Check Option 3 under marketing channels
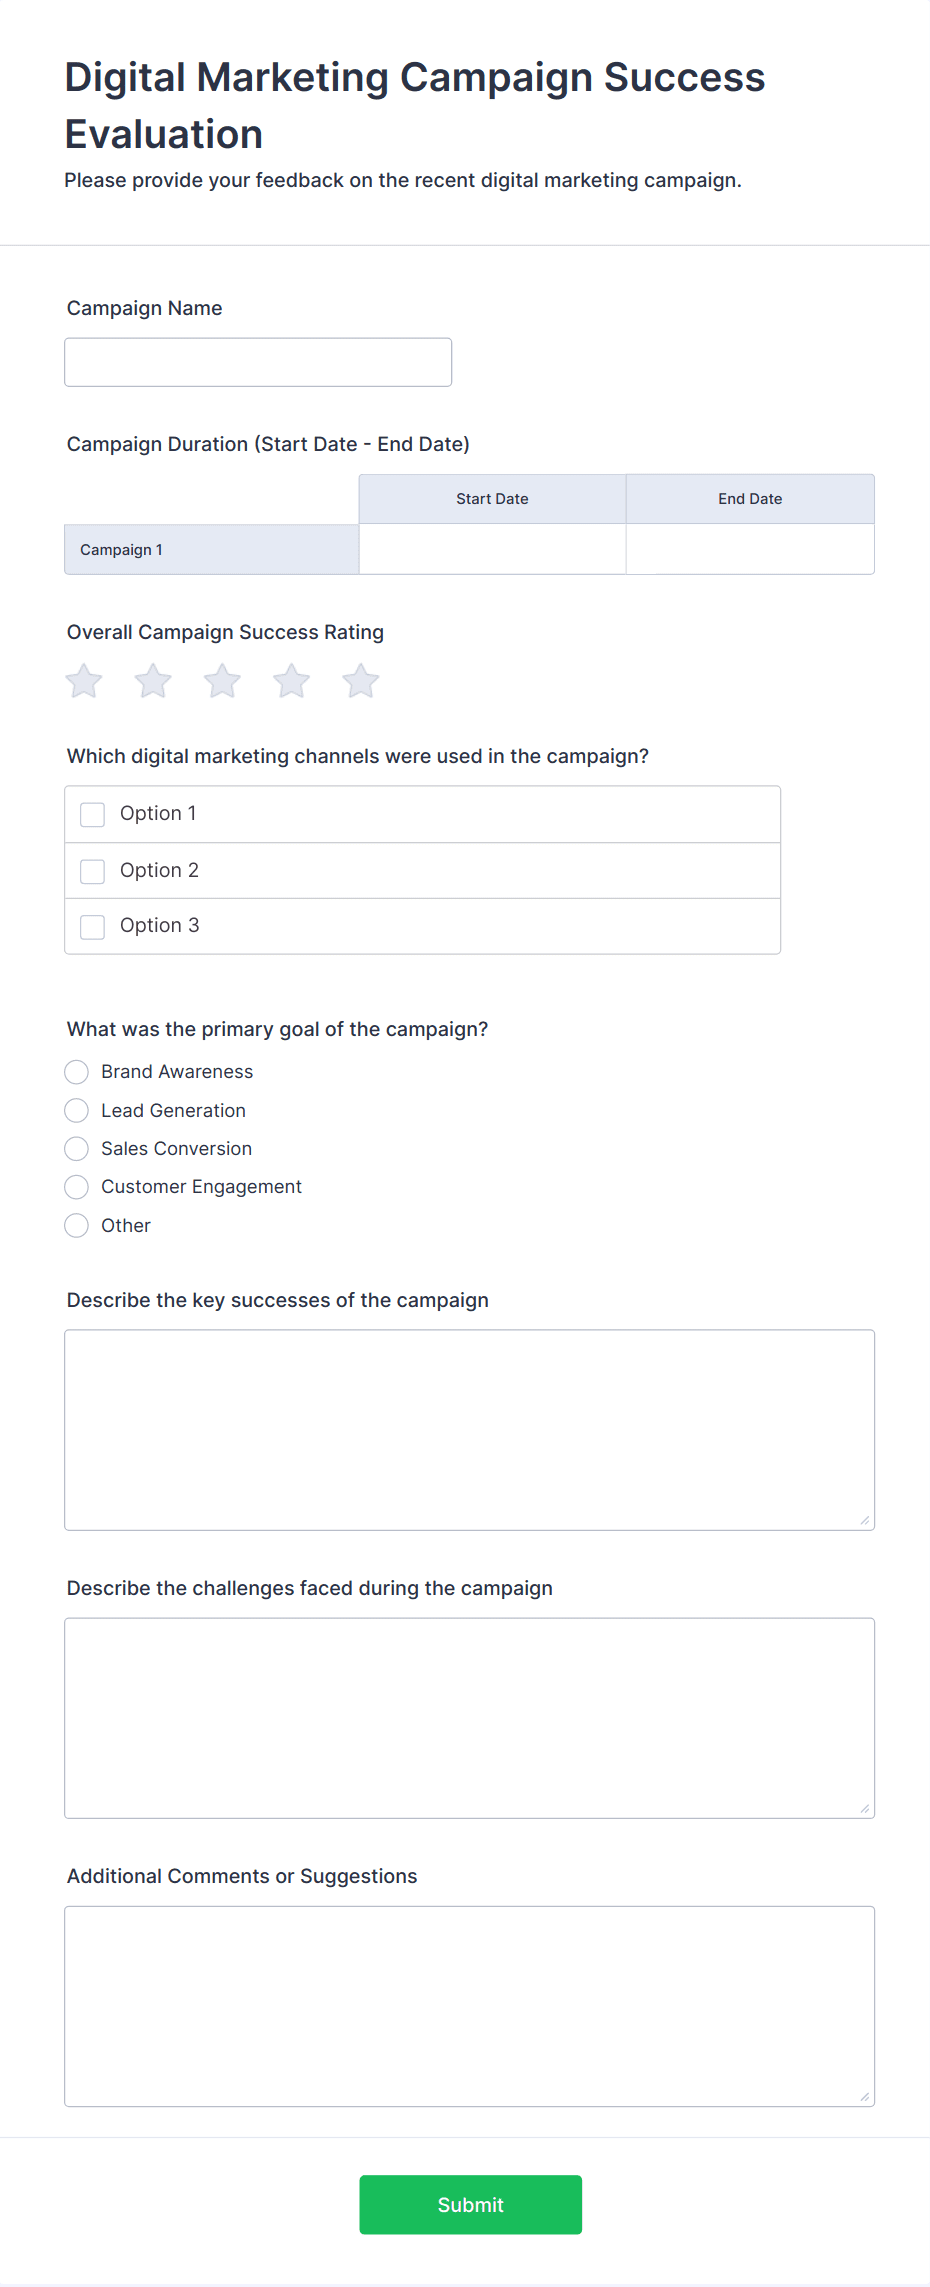930x2287 pixels. tap(92, 926)
